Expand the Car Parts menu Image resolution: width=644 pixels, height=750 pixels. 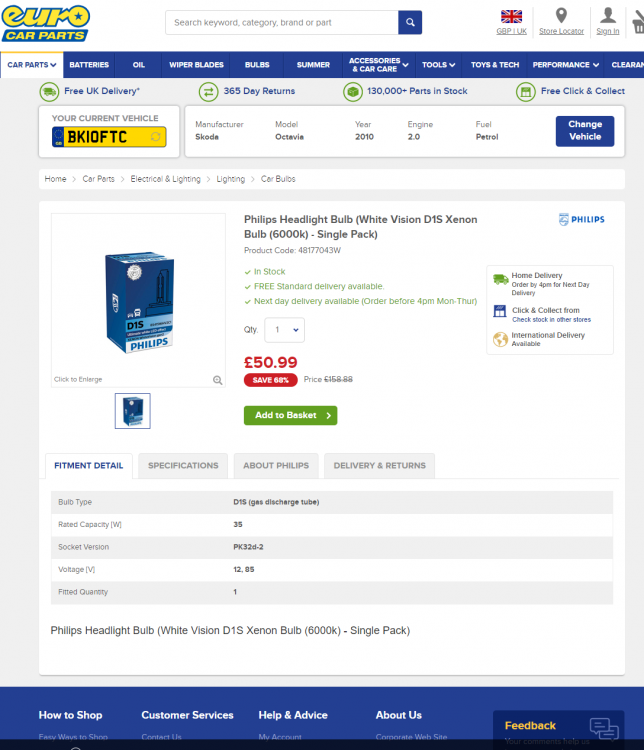coord(32,65)
